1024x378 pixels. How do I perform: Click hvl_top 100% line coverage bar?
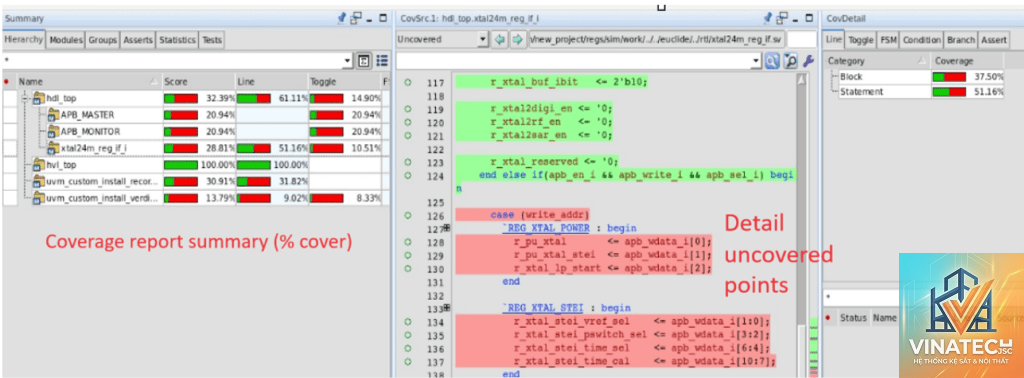253,165
